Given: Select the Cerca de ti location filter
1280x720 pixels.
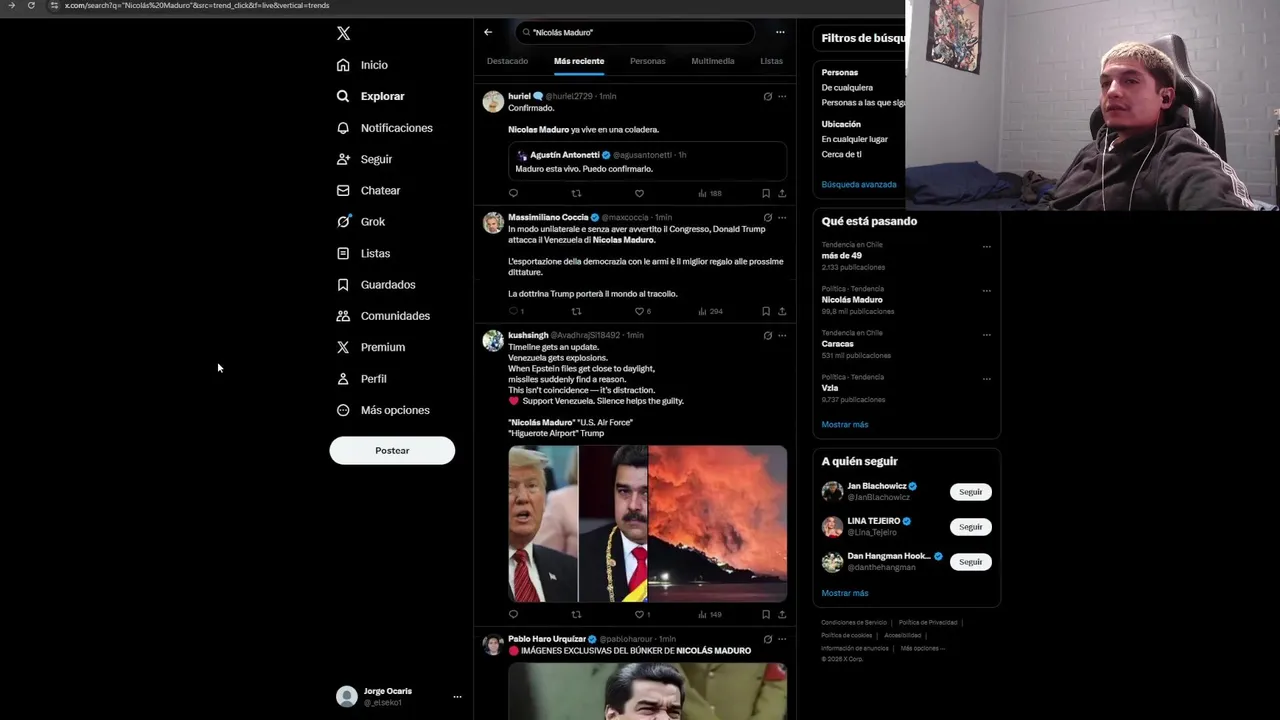Looking at the screenshot, I should point(841,154).
